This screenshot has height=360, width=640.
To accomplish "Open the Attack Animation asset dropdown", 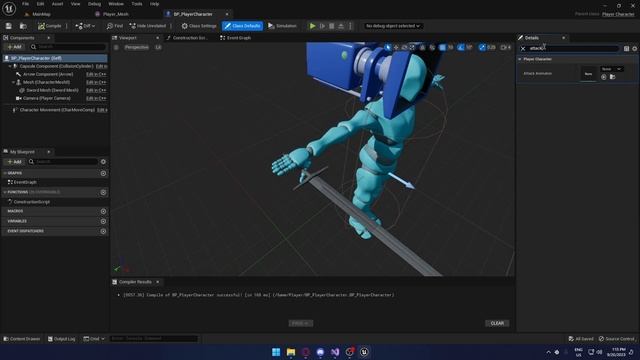I will point(611,69).
